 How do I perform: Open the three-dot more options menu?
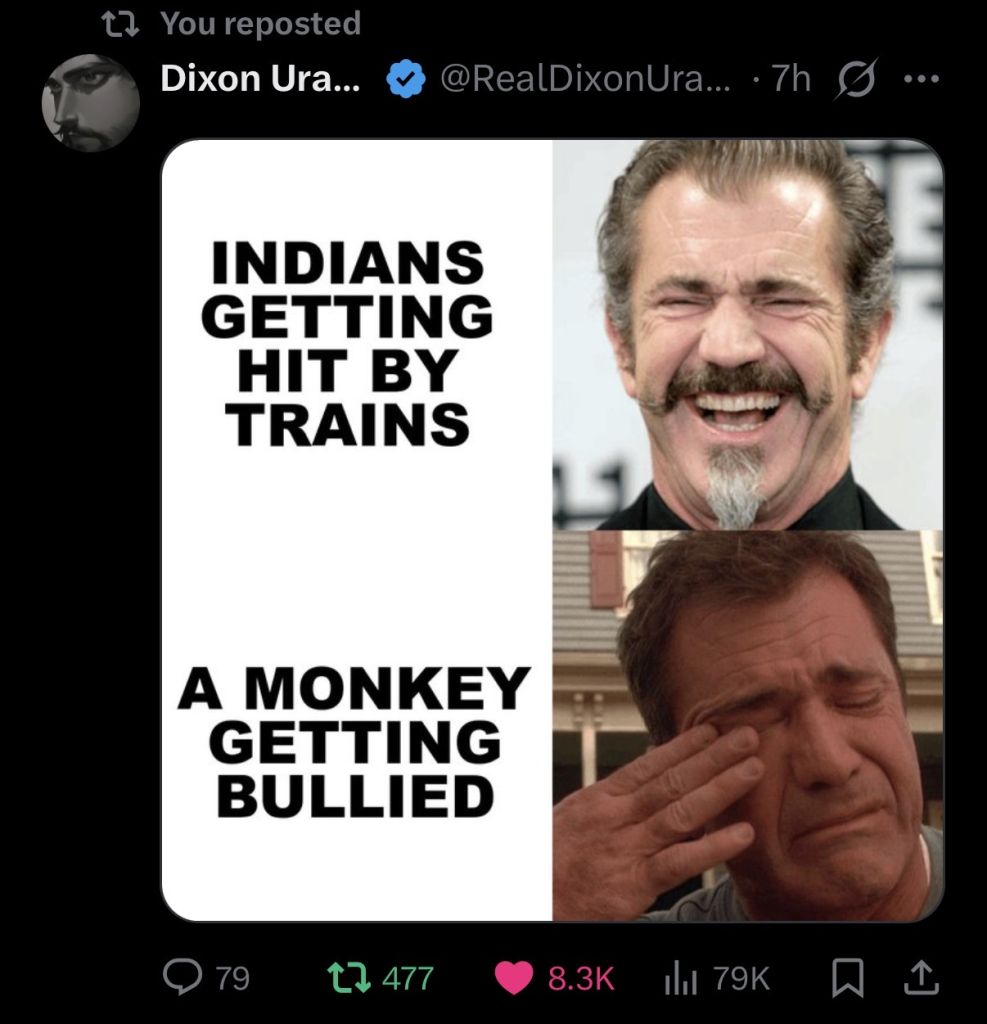tap(921, 79)
